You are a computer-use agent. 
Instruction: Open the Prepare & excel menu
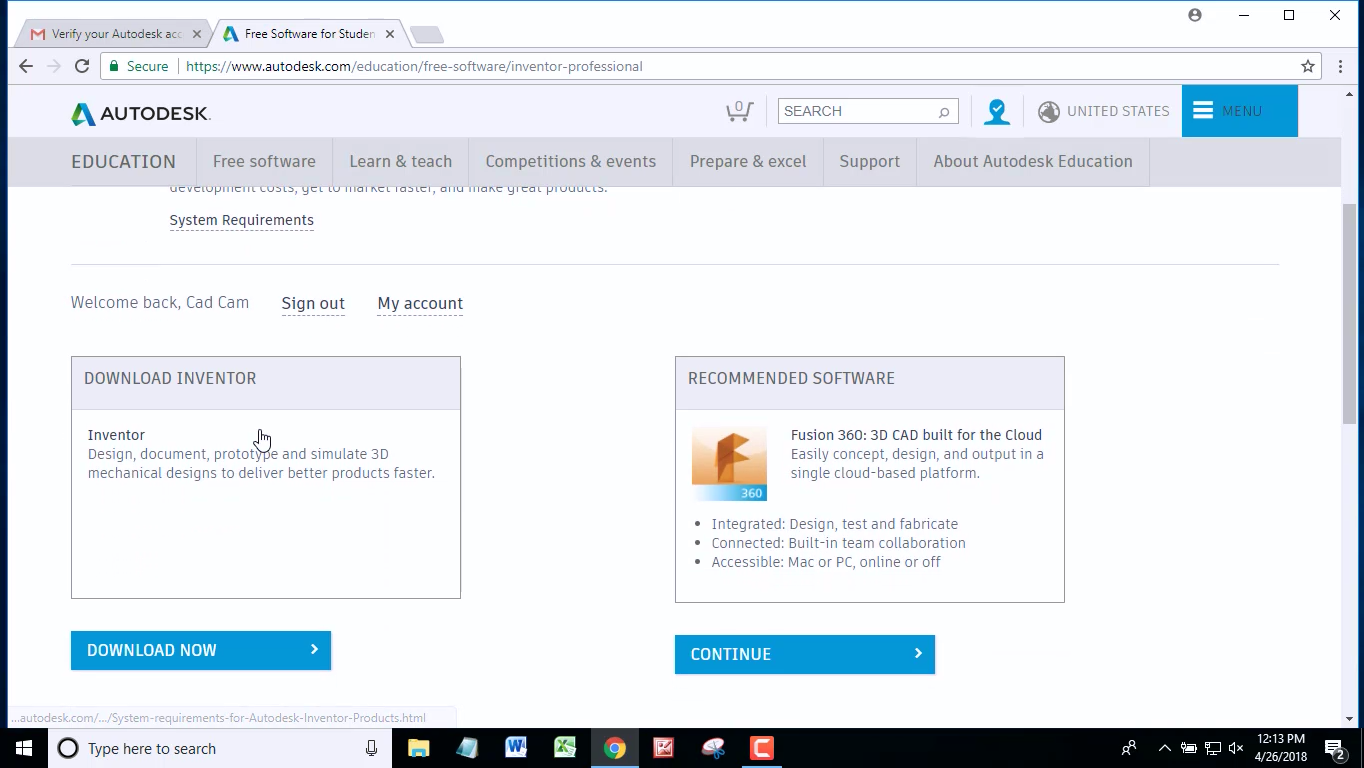coord(748,161)
